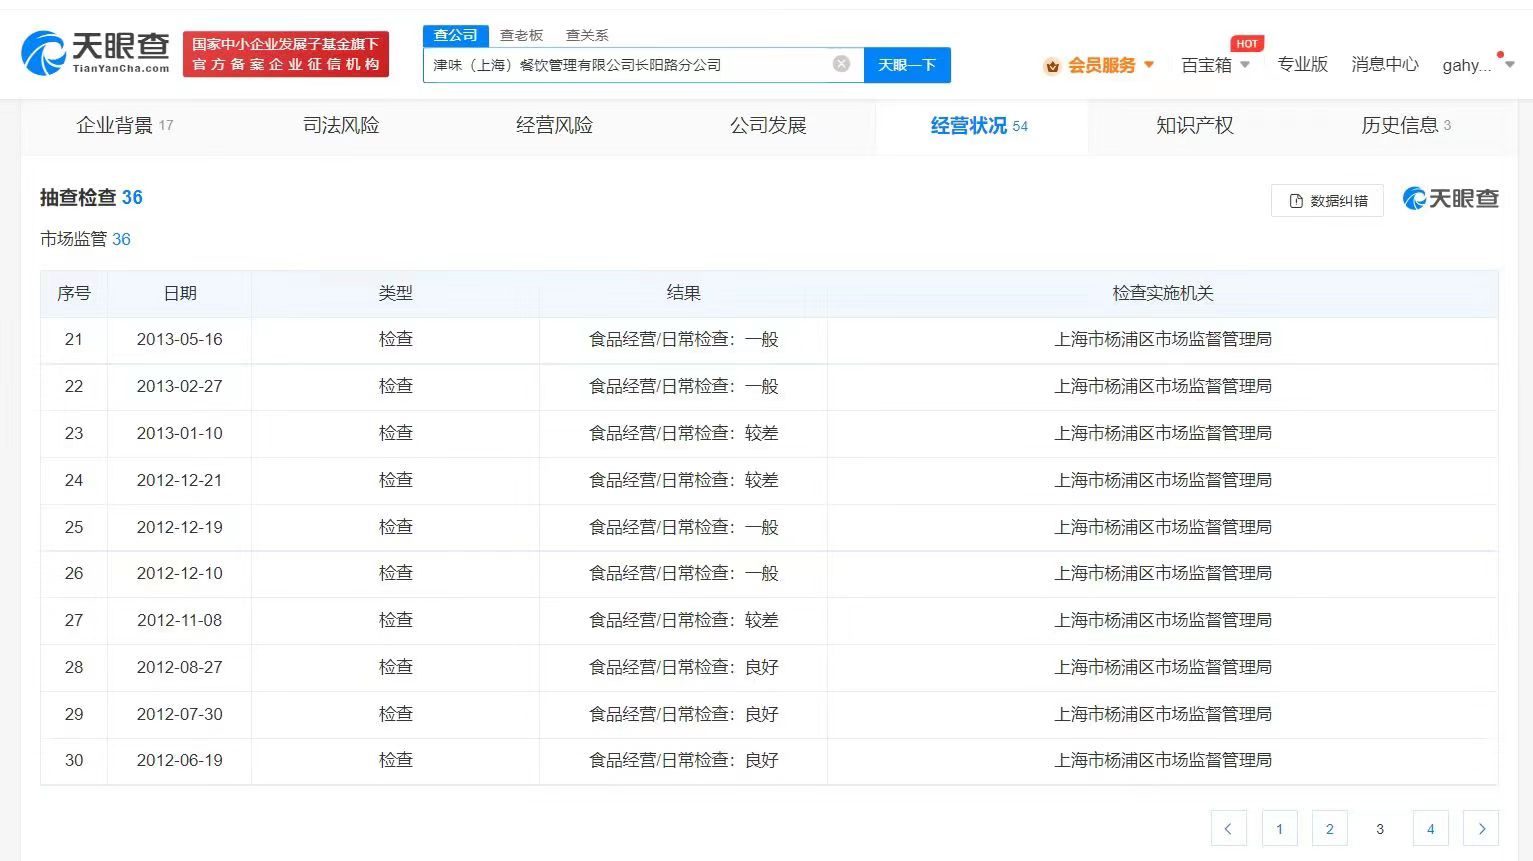The width and height of the screenshot is (1533, 861).
Task: Switch to the 历史信息 tab
Action: [x=1406, y=125]
